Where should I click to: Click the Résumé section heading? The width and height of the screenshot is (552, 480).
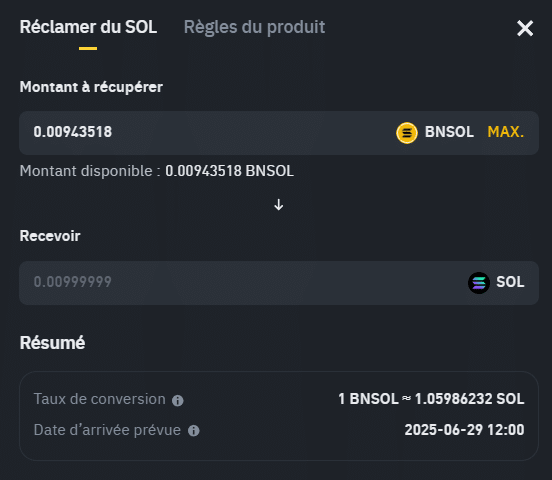tap(52, 343)
